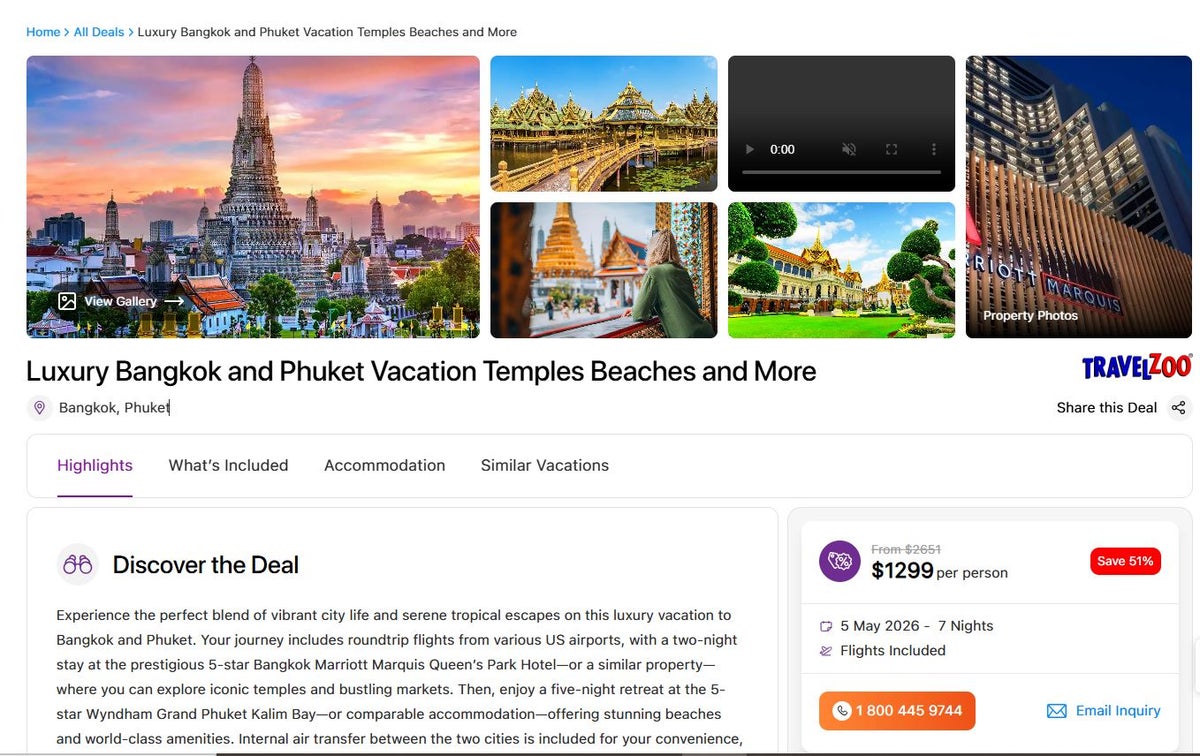
Task: Click the share icon beside Share this Deal
Action: tap(1178, 408)
